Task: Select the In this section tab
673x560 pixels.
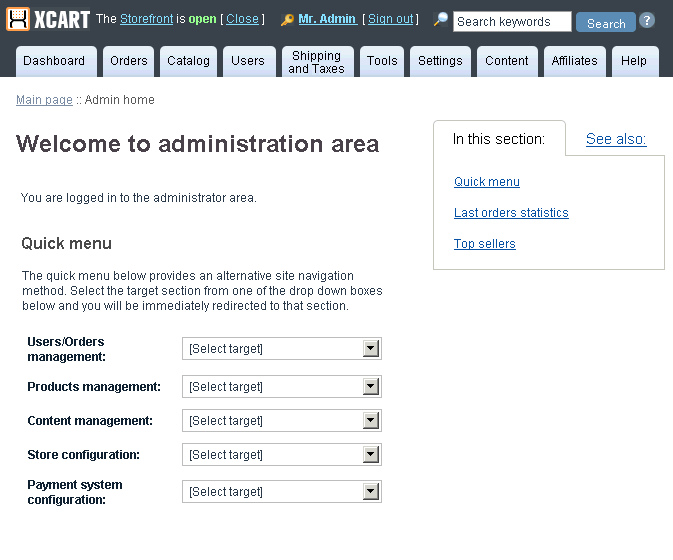Action: point(499,139)
